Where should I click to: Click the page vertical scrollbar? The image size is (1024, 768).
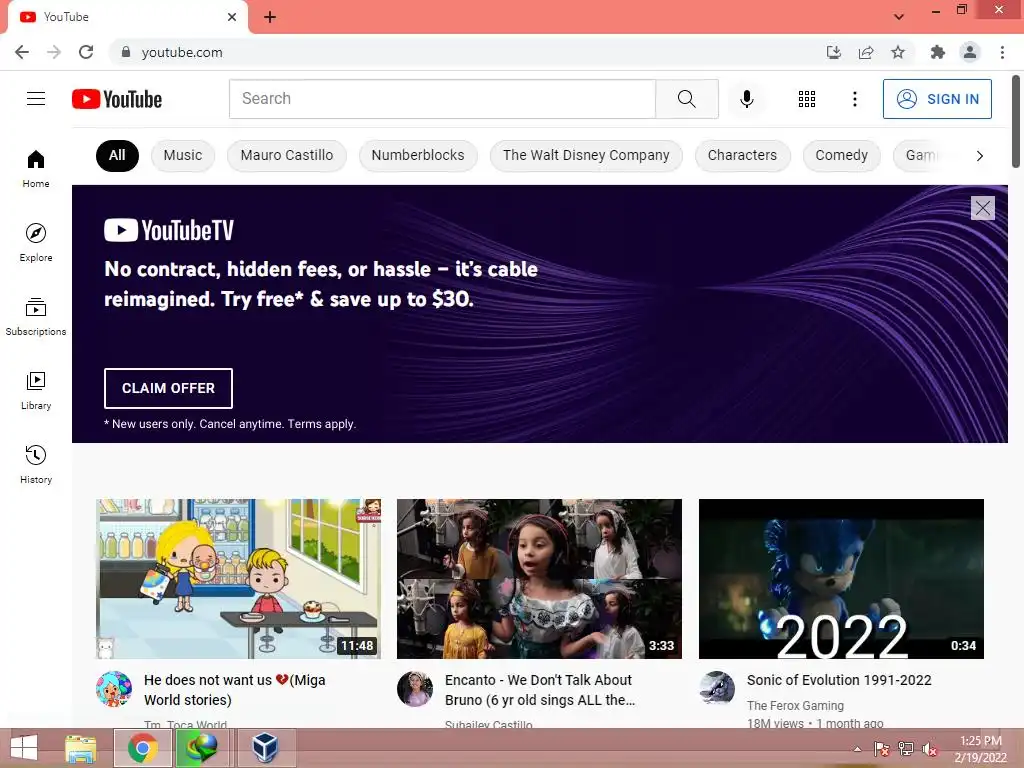pyautogui.click(x=1016, y=121)
